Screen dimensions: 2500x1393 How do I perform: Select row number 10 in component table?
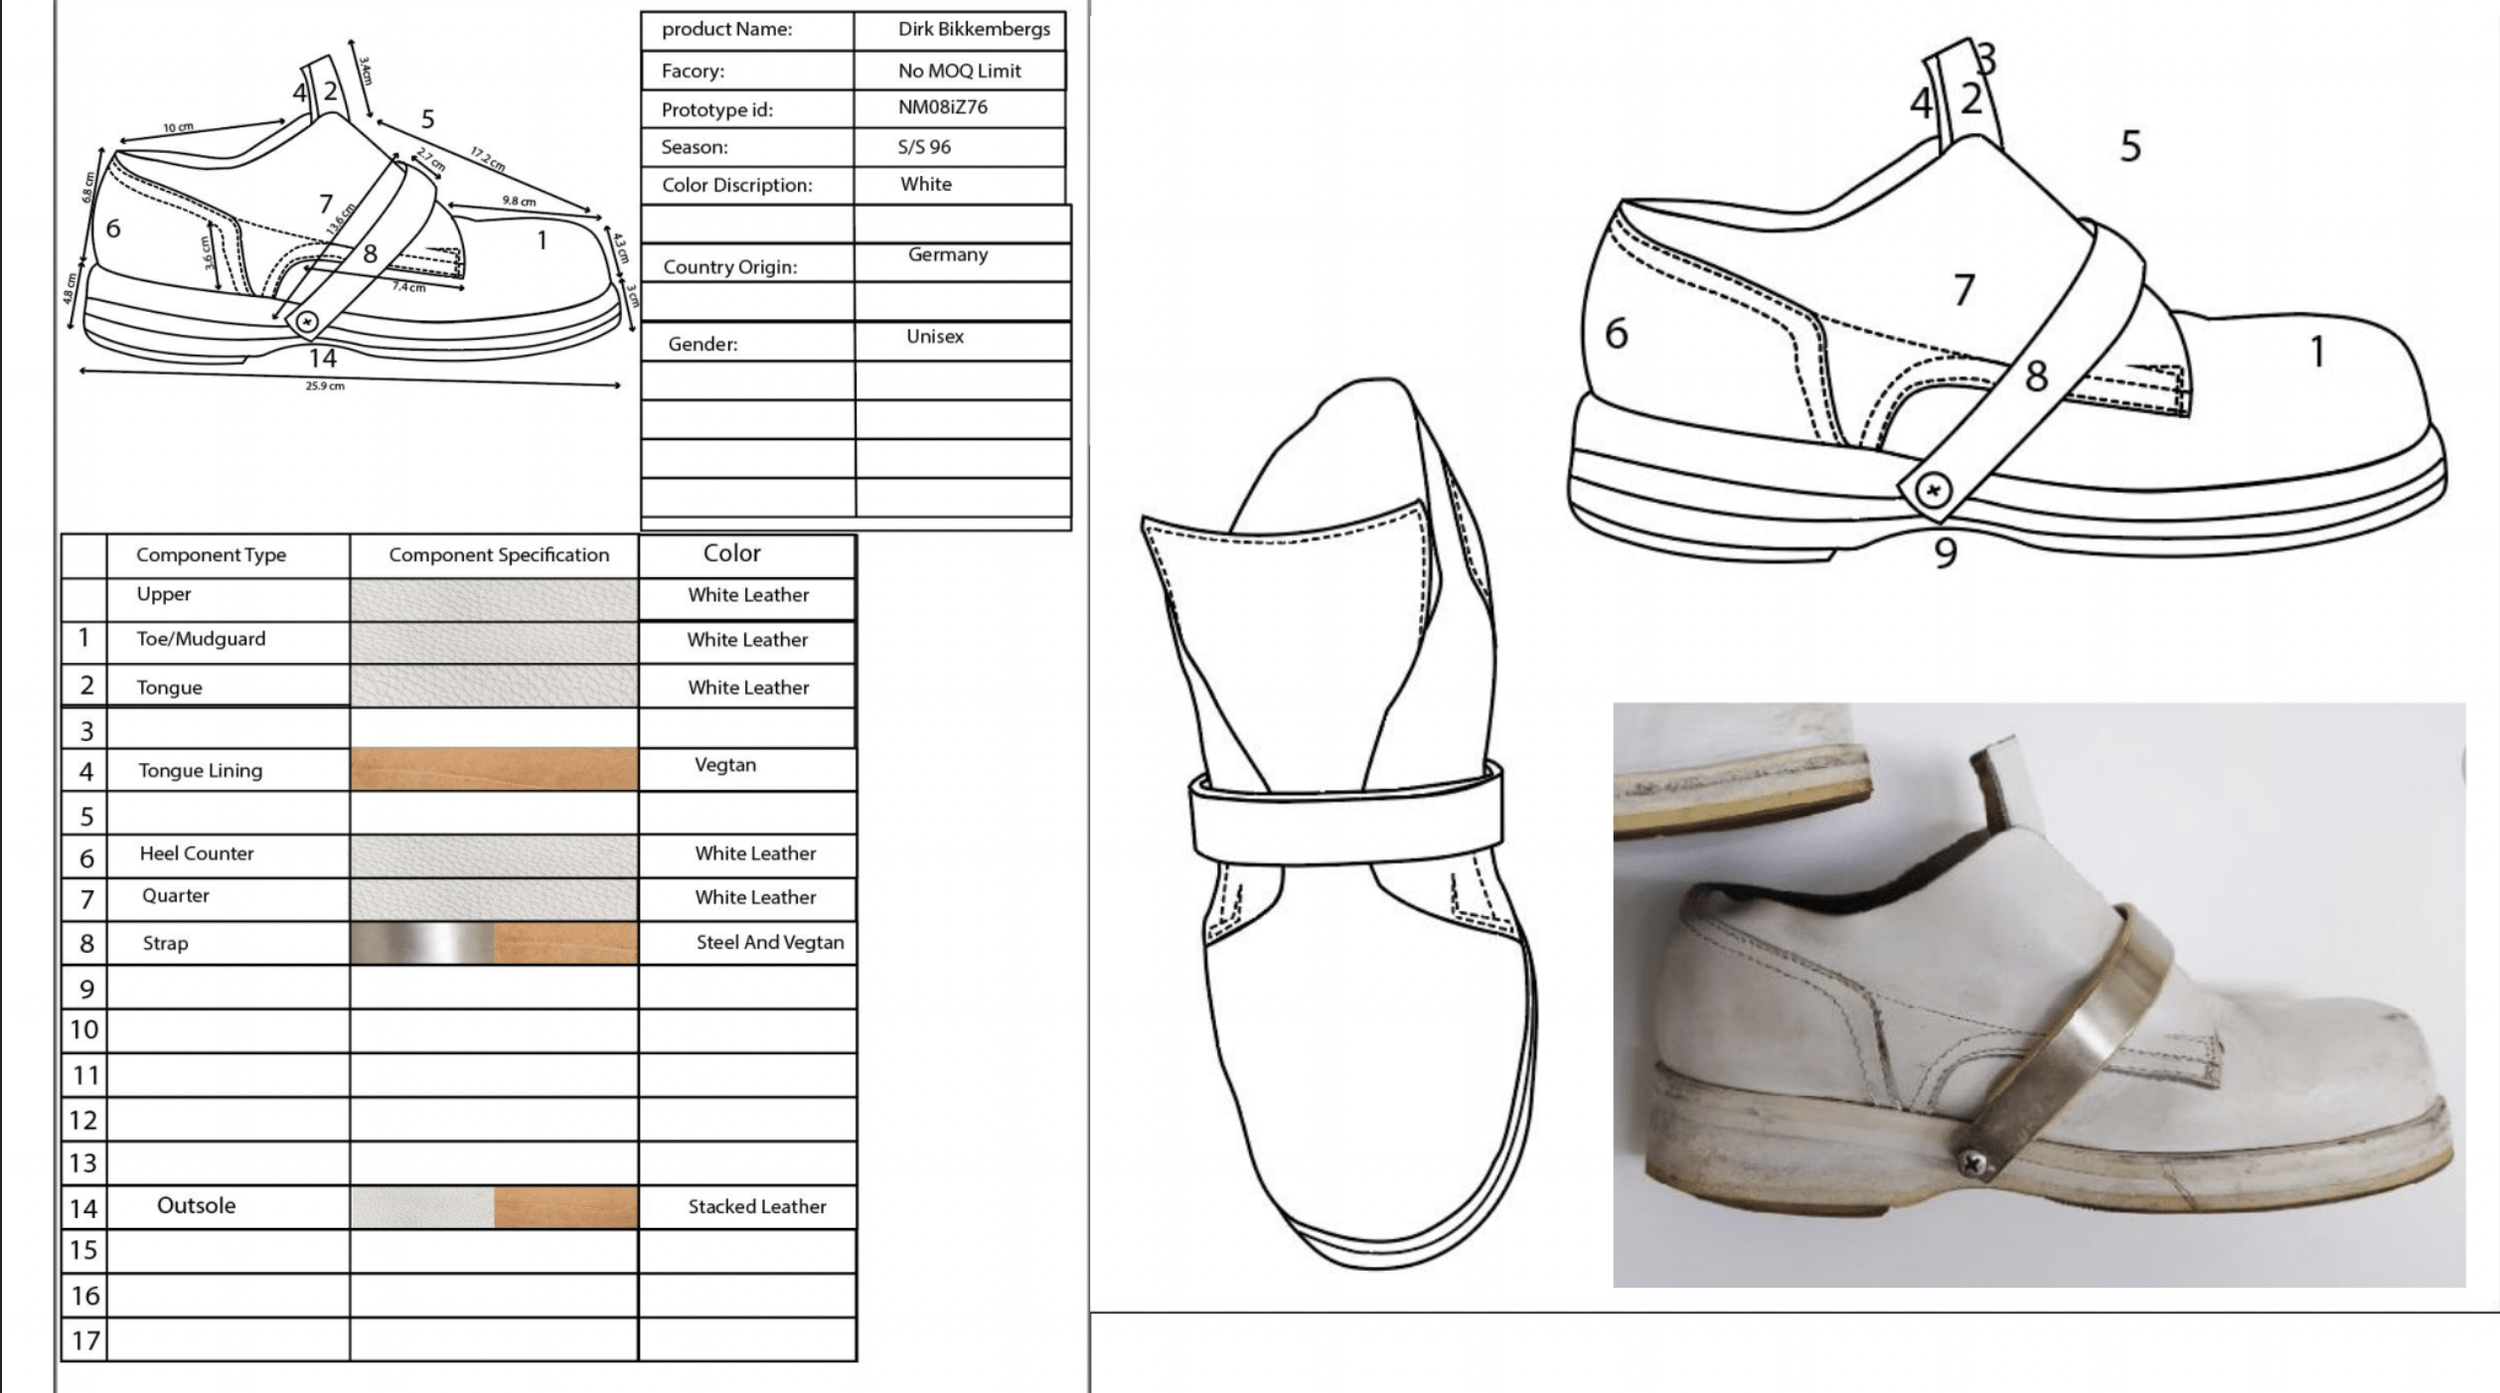(x=85, y=1030)
